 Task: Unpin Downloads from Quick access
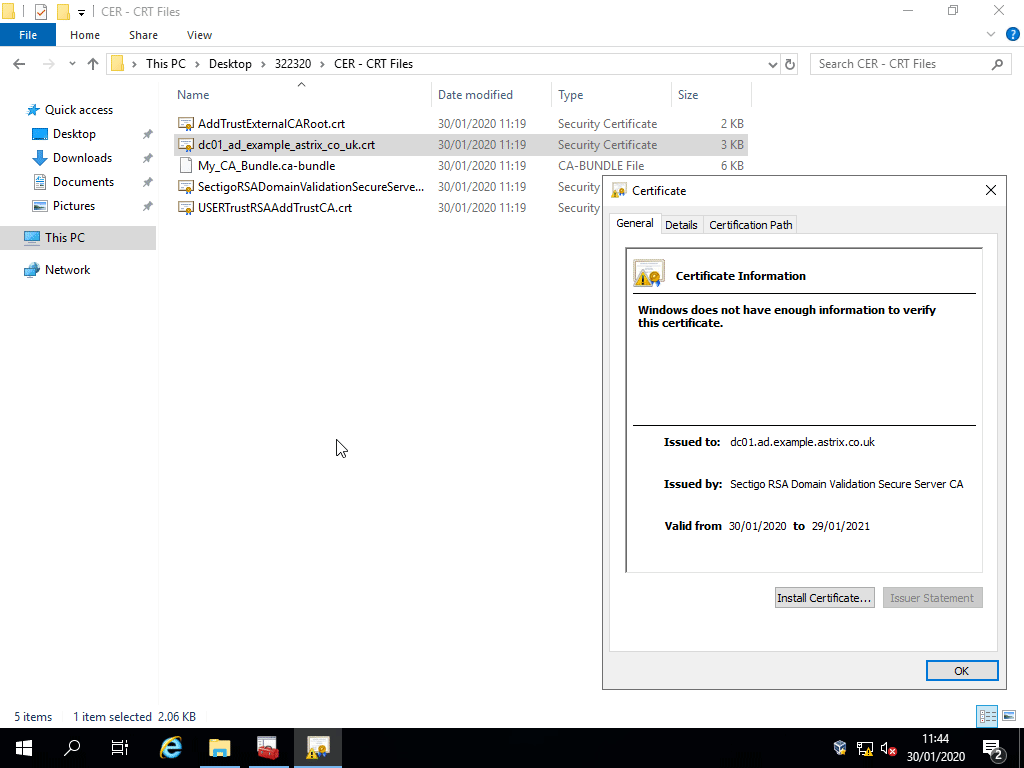coord(146,157)
